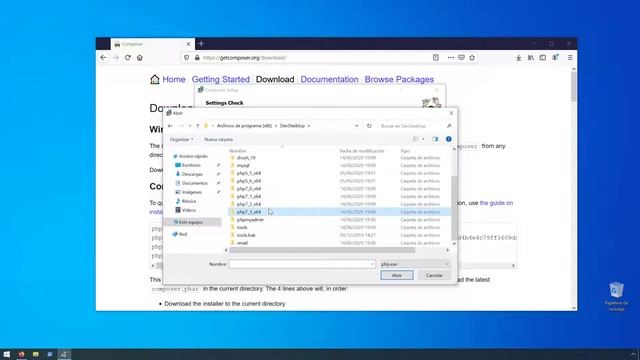Open Firefox downloads arrow icon
Viewport: 640px width, 360px height.
click(x=518, y=58)
